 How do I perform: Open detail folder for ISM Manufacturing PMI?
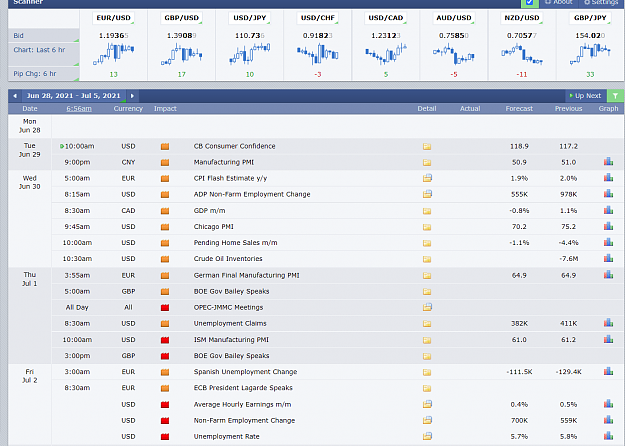[427, 340]
